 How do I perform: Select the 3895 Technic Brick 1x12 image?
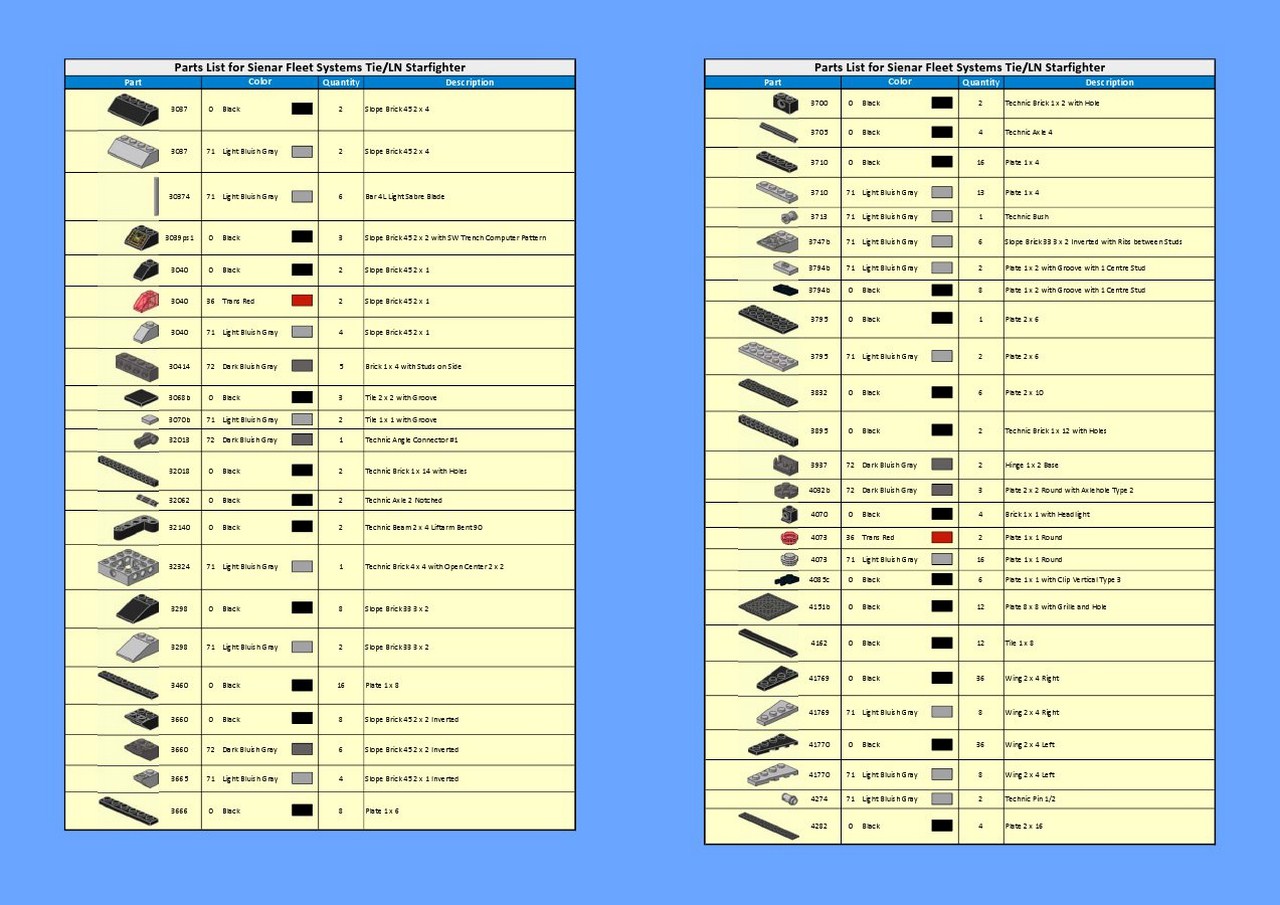pos(768,430)
